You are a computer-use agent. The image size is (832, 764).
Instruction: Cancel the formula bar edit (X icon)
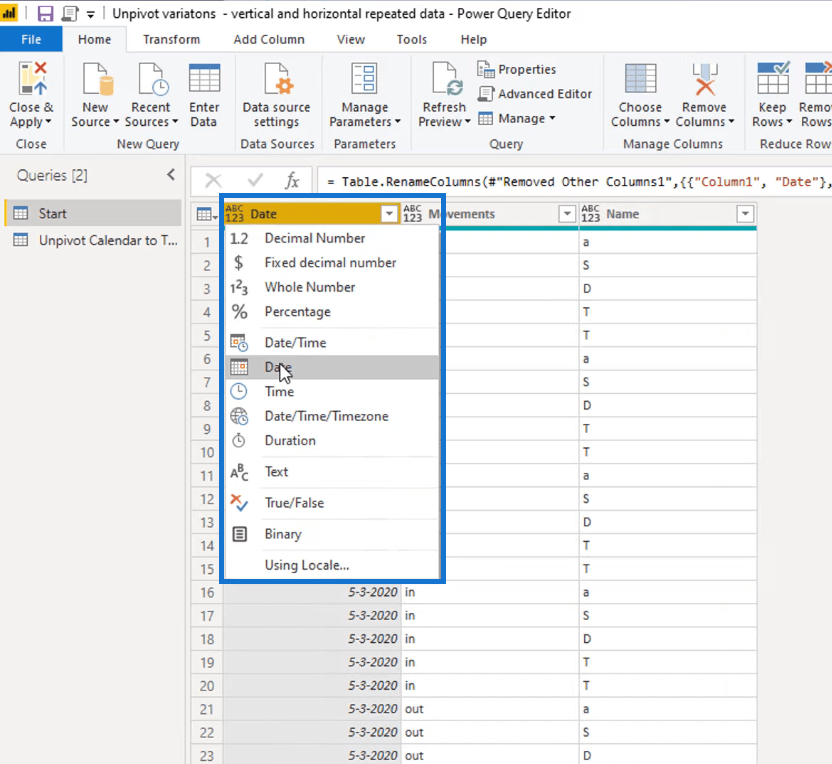pos(213,181)
